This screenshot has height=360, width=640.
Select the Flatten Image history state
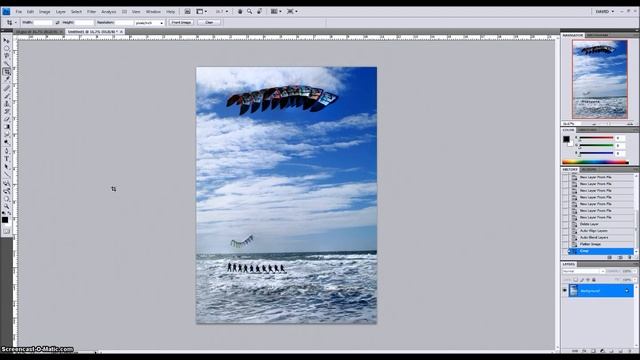click(x=601, y=244)
